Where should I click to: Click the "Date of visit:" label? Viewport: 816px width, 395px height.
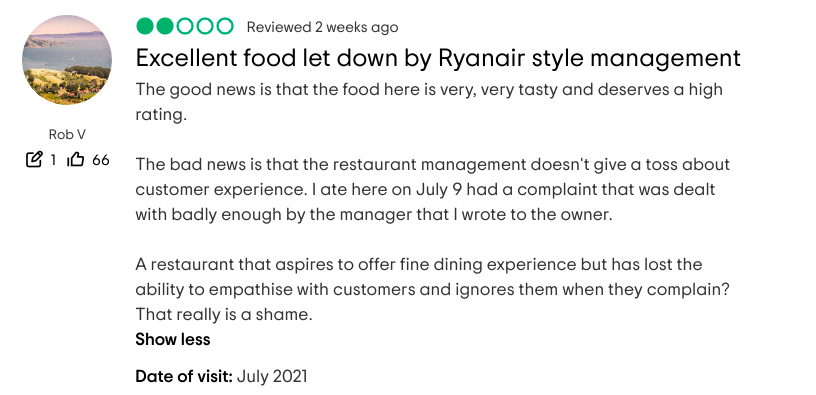click(184, 376)
